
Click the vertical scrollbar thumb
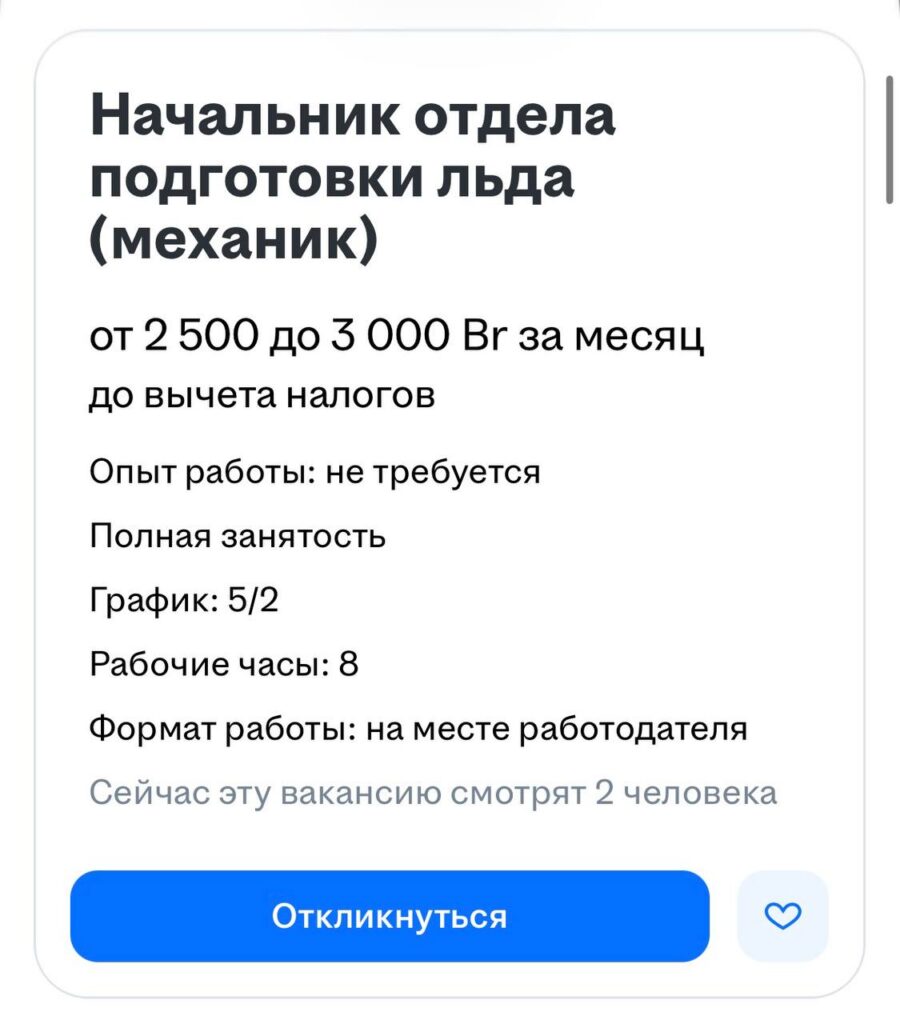[889, 140]
